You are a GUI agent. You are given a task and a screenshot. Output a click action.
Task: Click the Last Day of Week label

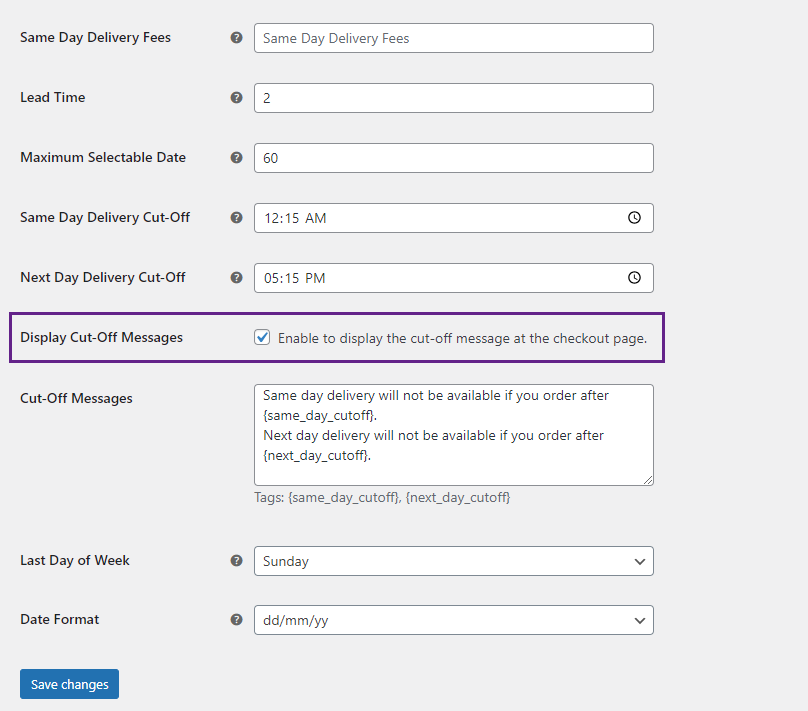[x=75, y=561]
